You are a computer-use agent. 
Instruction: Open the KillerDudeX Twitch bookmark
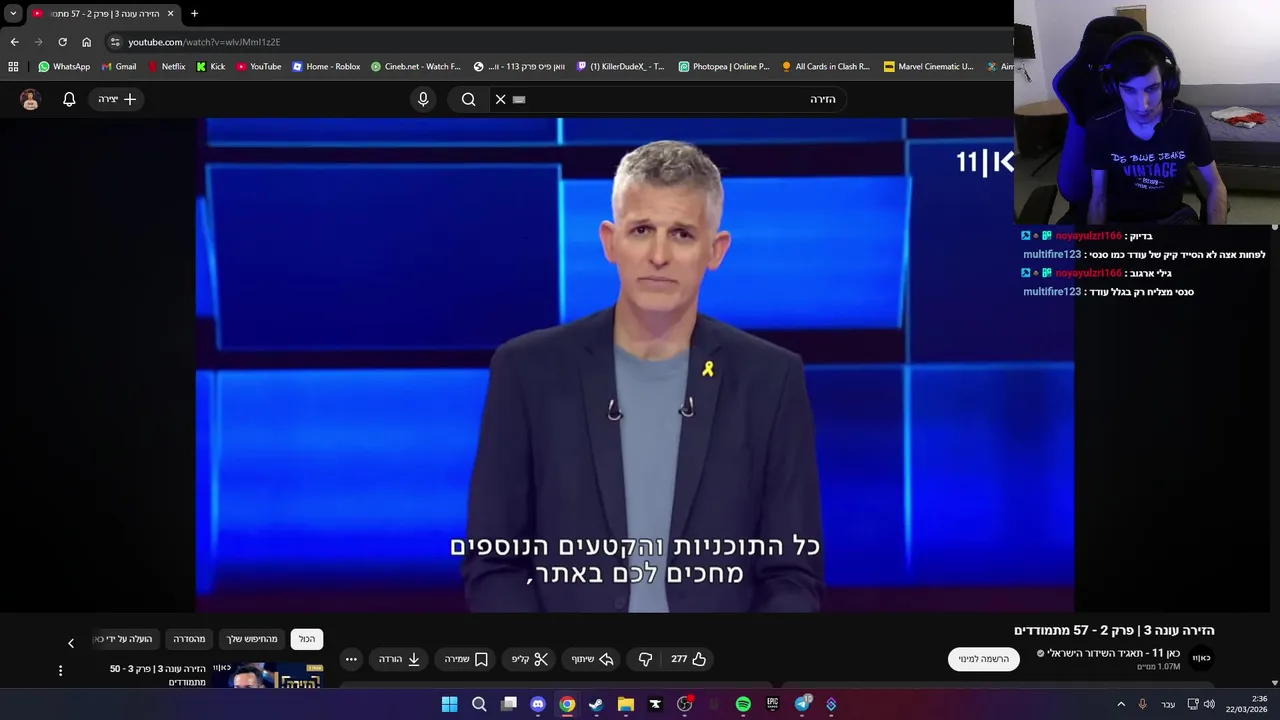pyautogui.click(x=620, y=67)
